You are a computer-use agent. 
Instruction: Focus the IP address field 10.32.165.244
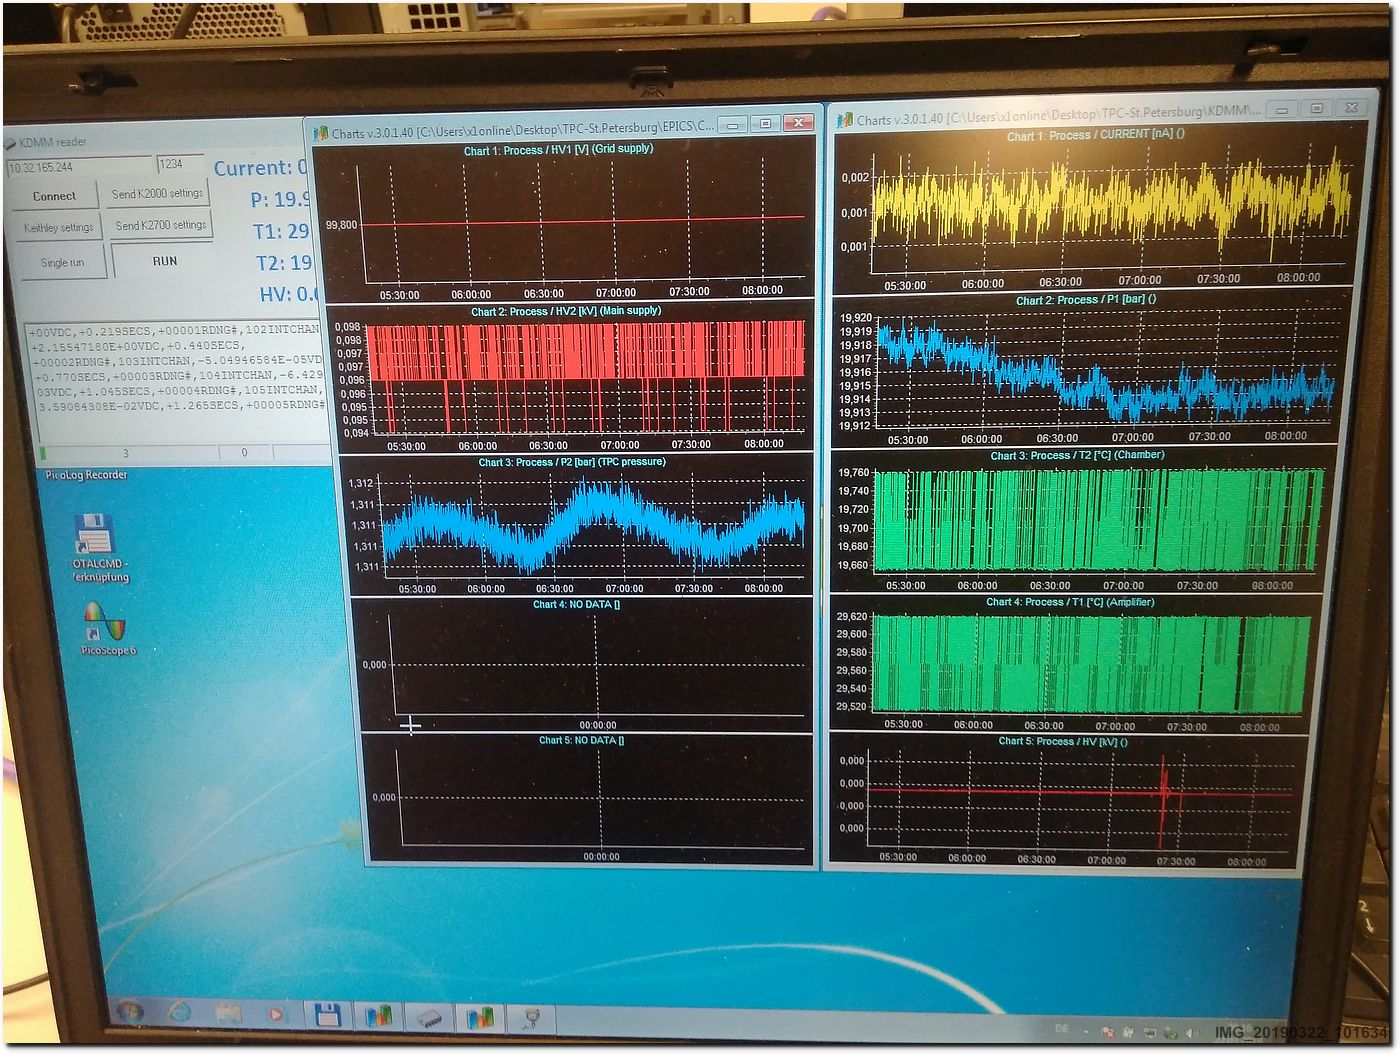coord(80,167)
